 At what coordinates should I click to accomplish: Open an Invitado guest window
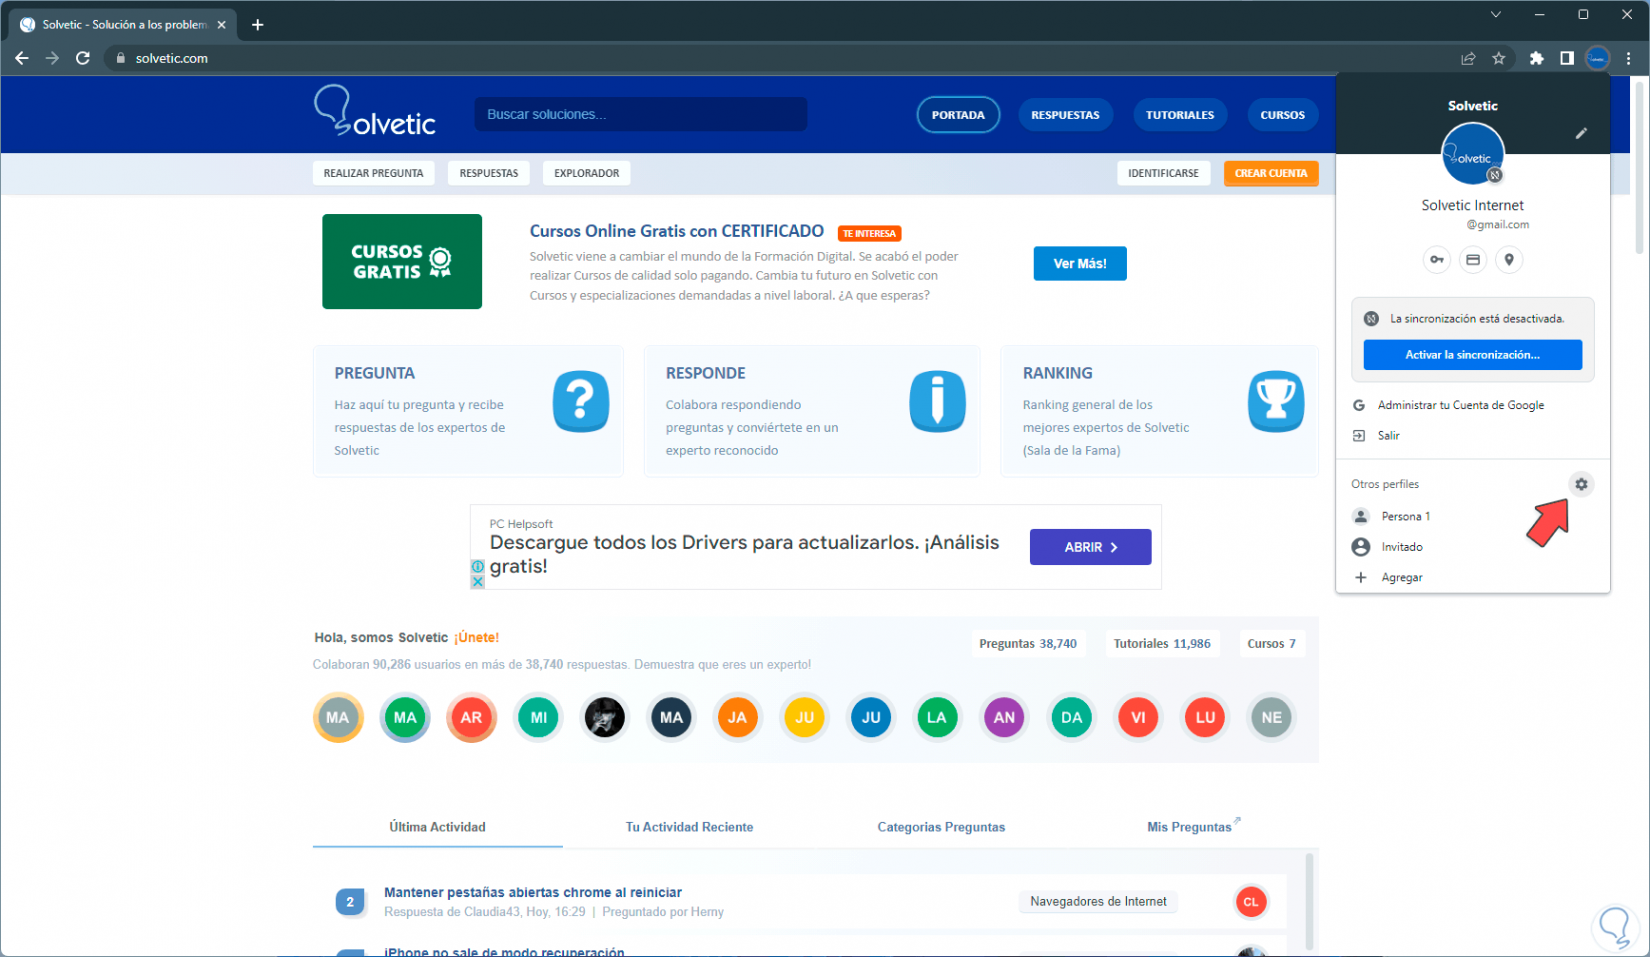click(x=1473, y=547)
